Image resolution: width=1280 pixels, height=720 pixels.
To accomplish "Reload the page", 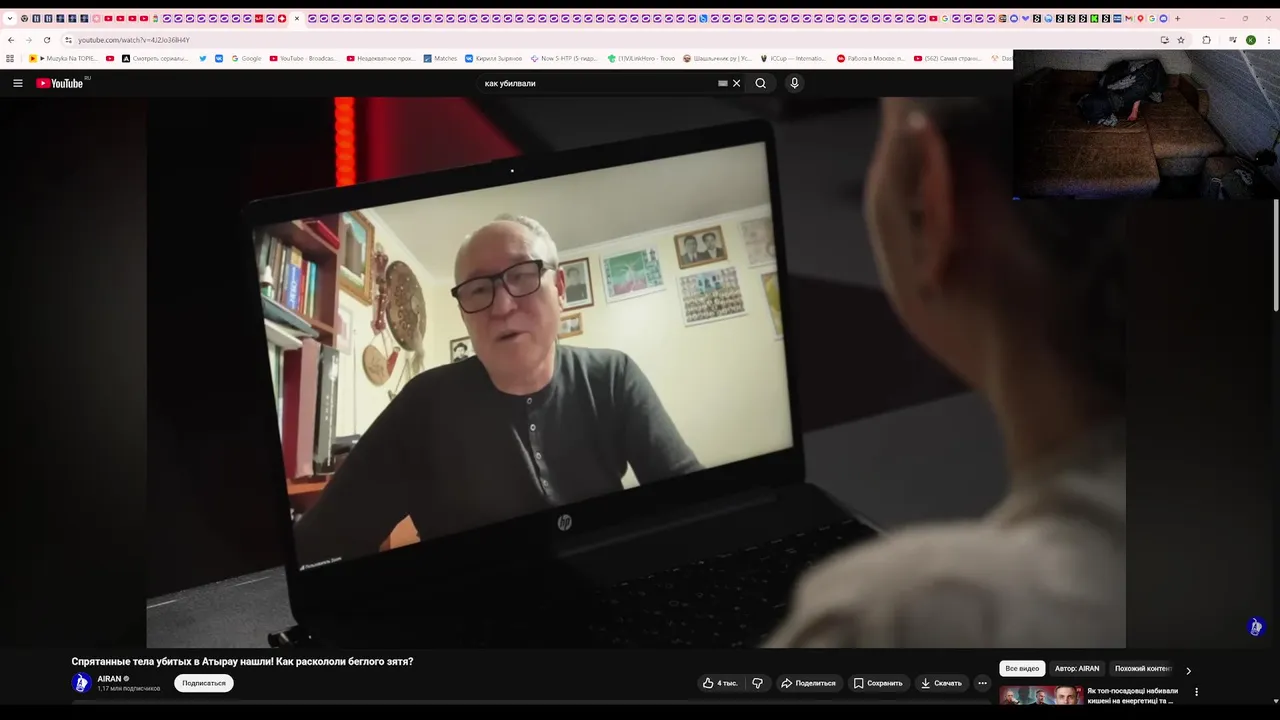I will (47, 40).
